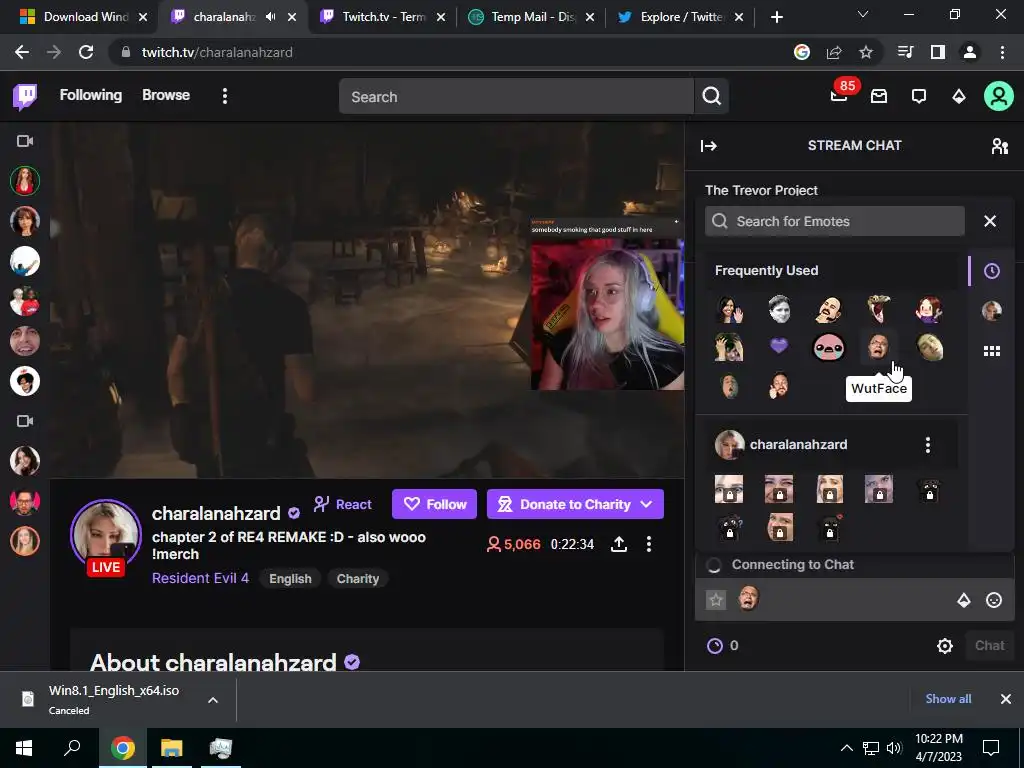Screen dimensions: 1024x768
Task: Open the first followed channel avatar in sidebar
Action: click(25, 181)
